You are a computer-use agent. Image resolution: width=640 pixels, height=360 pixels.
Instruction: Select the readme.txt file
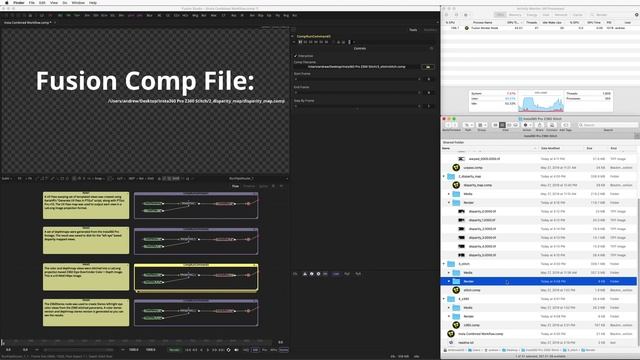[x=466, y=342]
